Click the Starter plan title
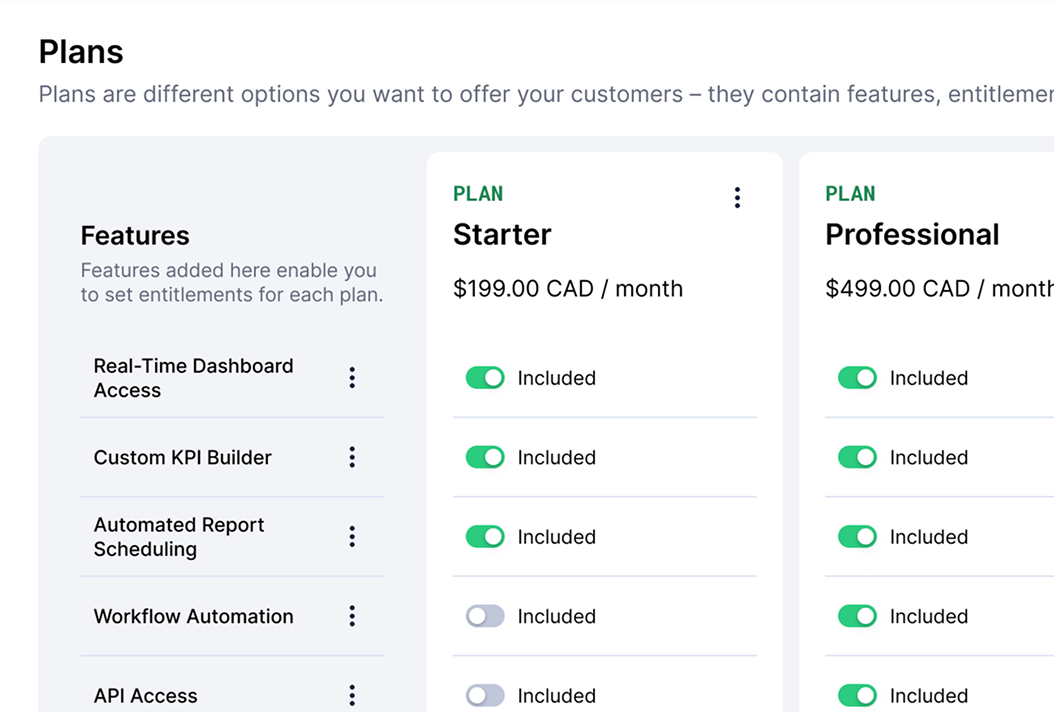Screen dimensions: 1054x712 (502, 235)
